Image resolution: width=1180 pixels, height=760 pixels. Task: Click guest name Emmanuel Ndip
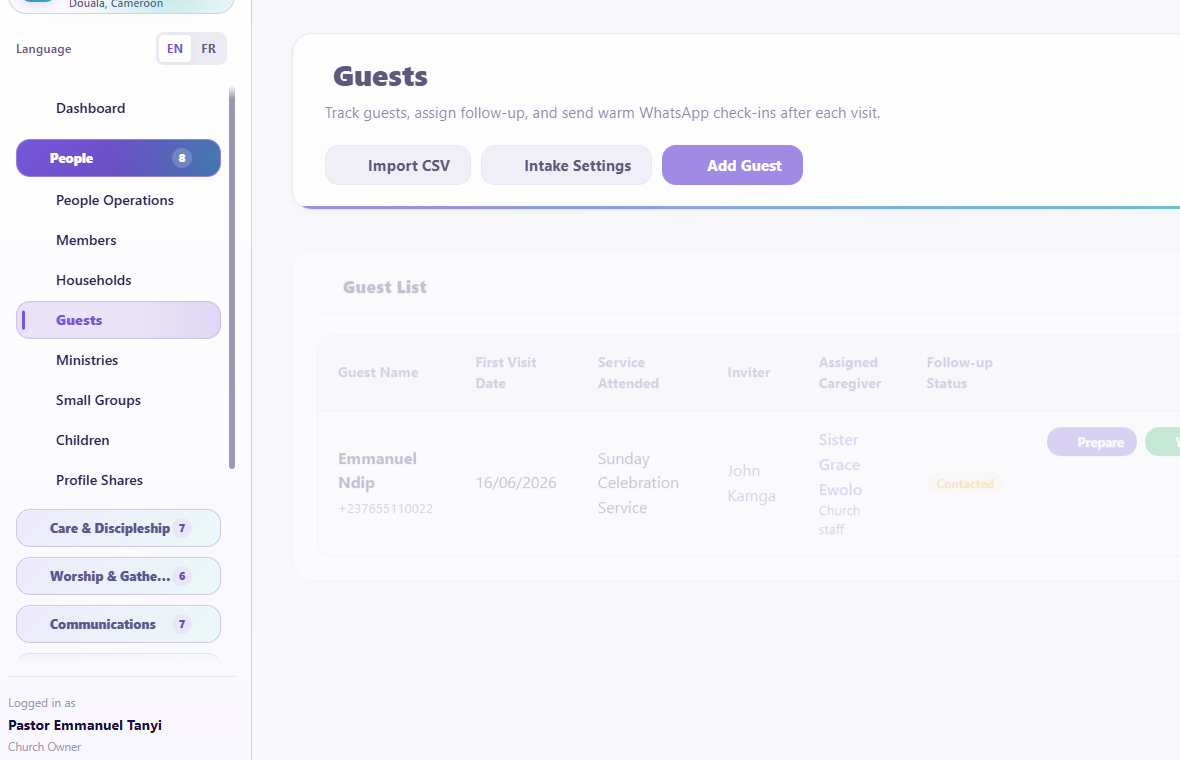[x=377, y=470]
